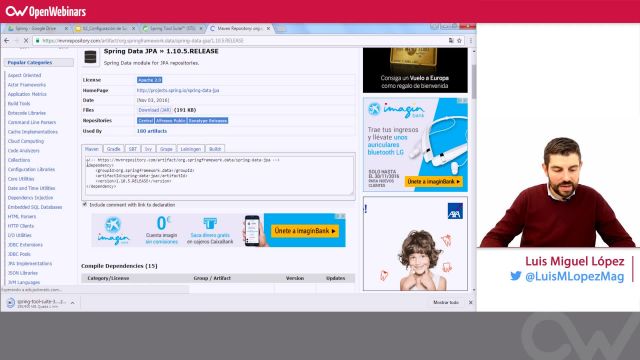Click the download file icon in shelf
The image size is (640, 360).
[x=11, y=302]
